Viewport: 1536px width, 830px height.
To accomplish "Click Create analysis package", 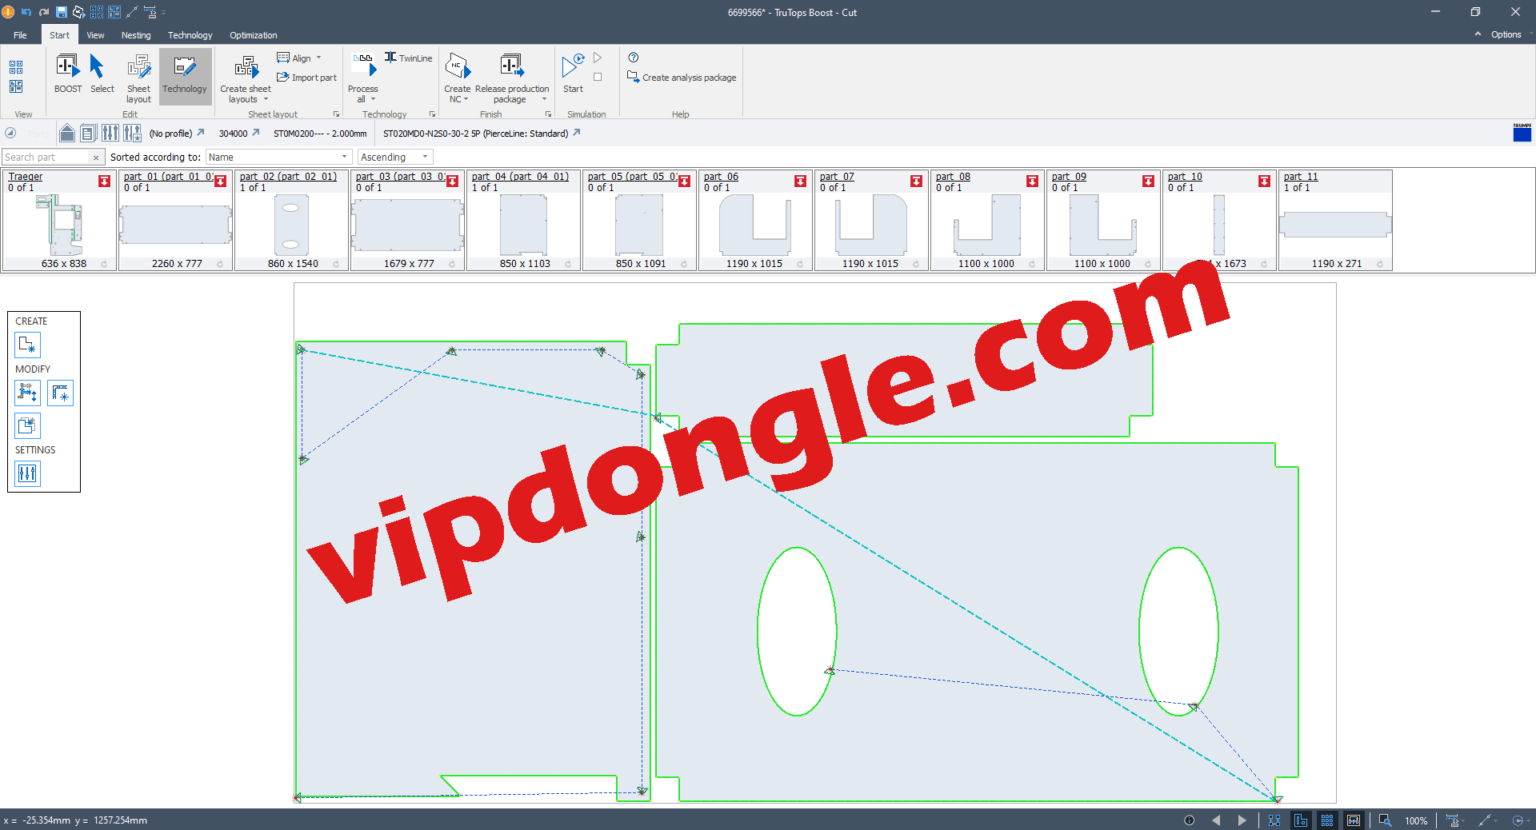I will point(681,76).
